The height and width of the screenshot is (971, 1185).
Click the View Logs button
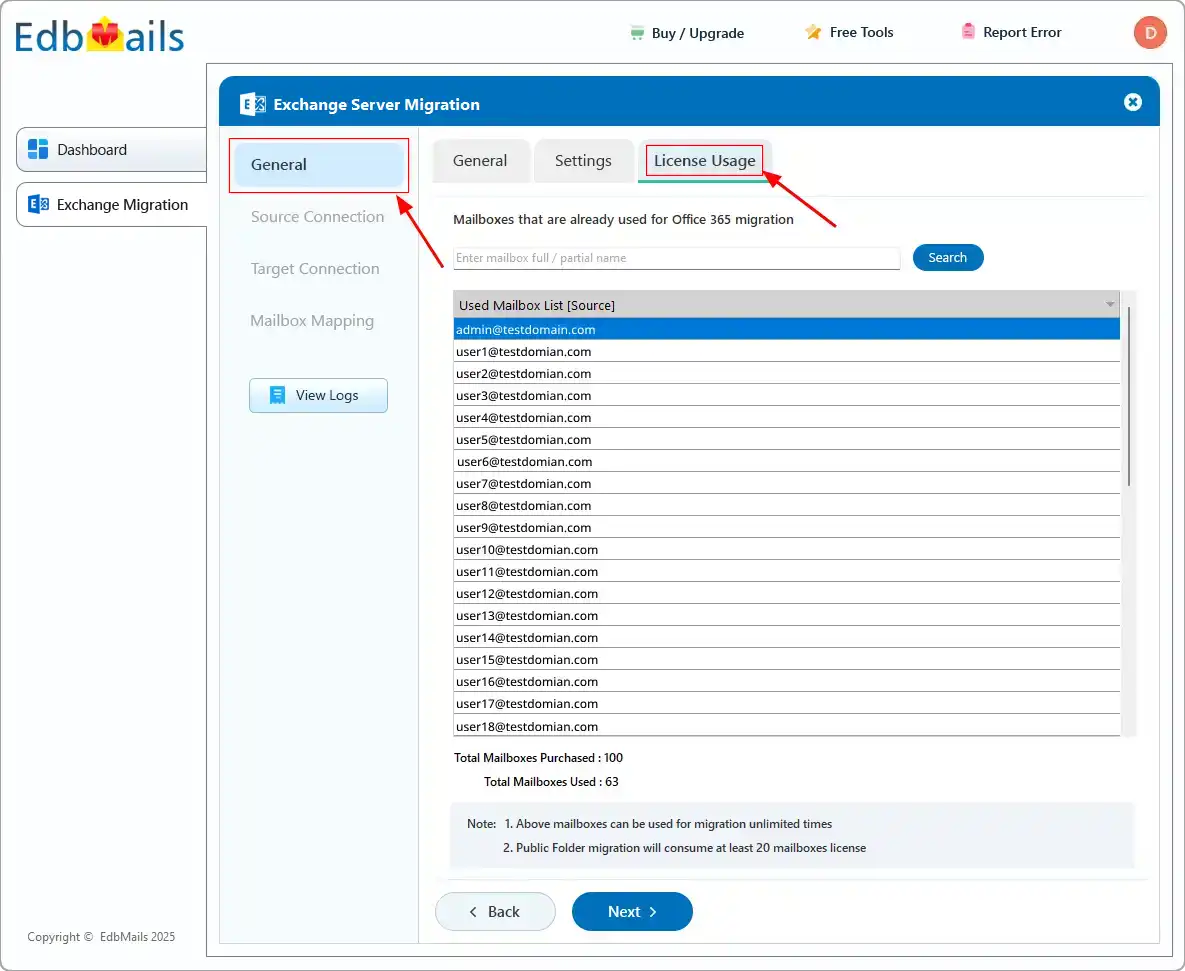[318, 395]
